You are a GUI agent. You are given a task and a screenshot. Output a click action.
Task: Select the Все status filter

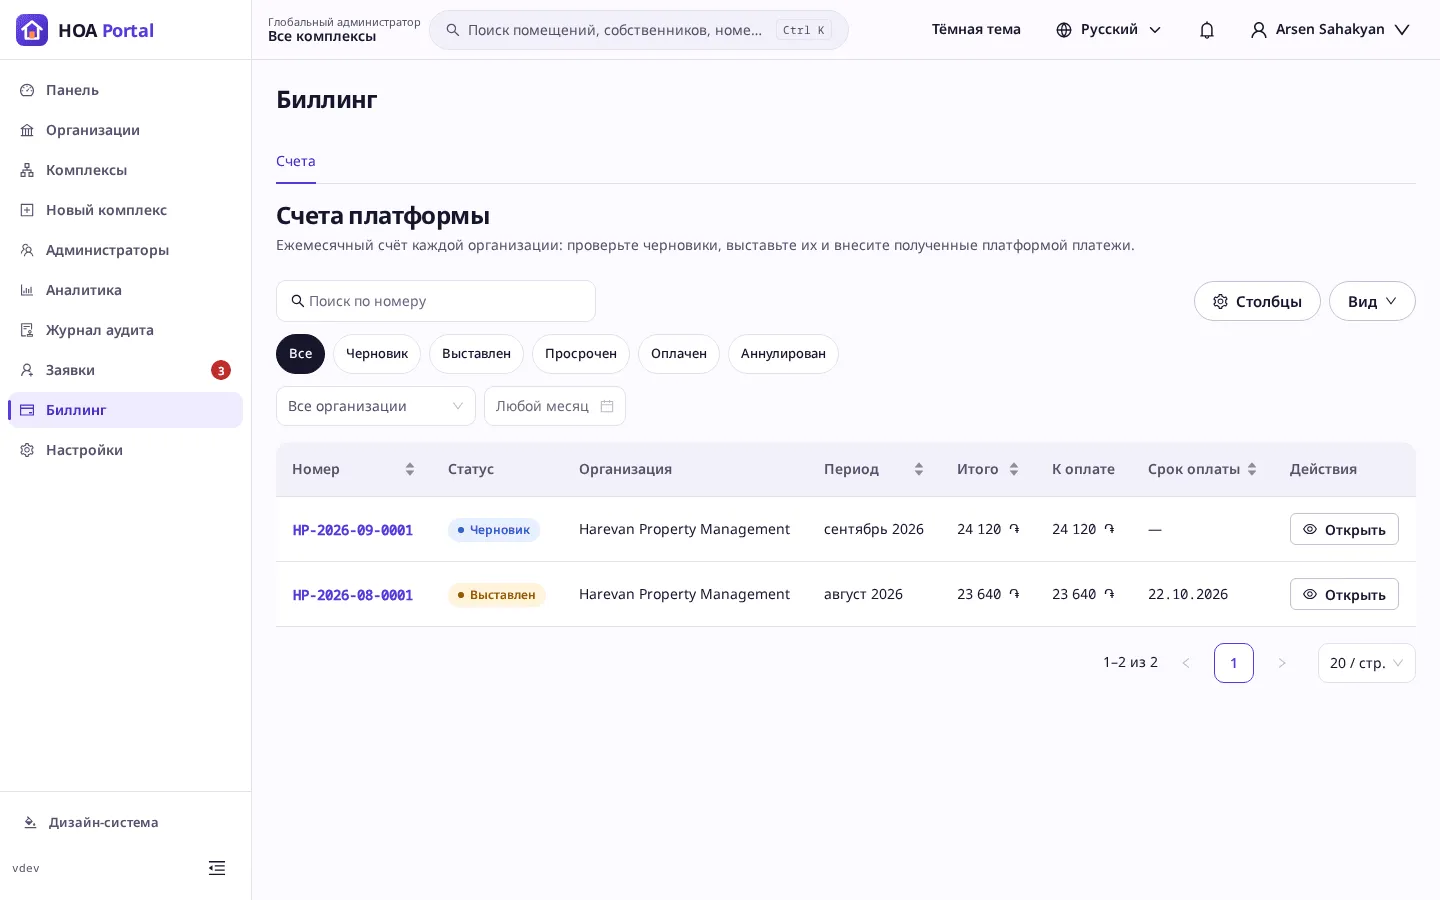click(300, 354)
